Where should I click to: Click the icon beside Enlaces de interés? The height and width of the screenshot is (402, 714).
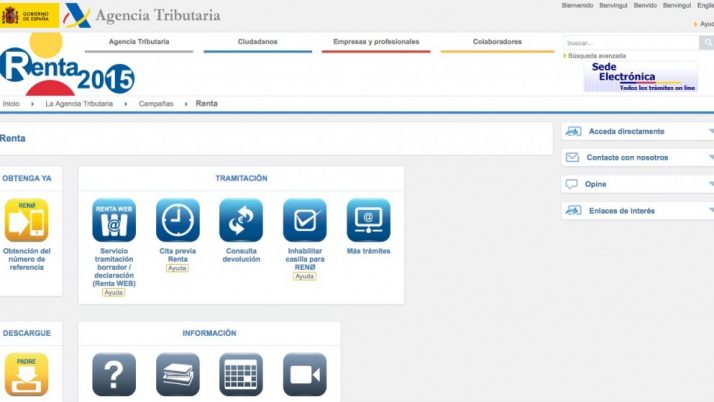(573, 210)
